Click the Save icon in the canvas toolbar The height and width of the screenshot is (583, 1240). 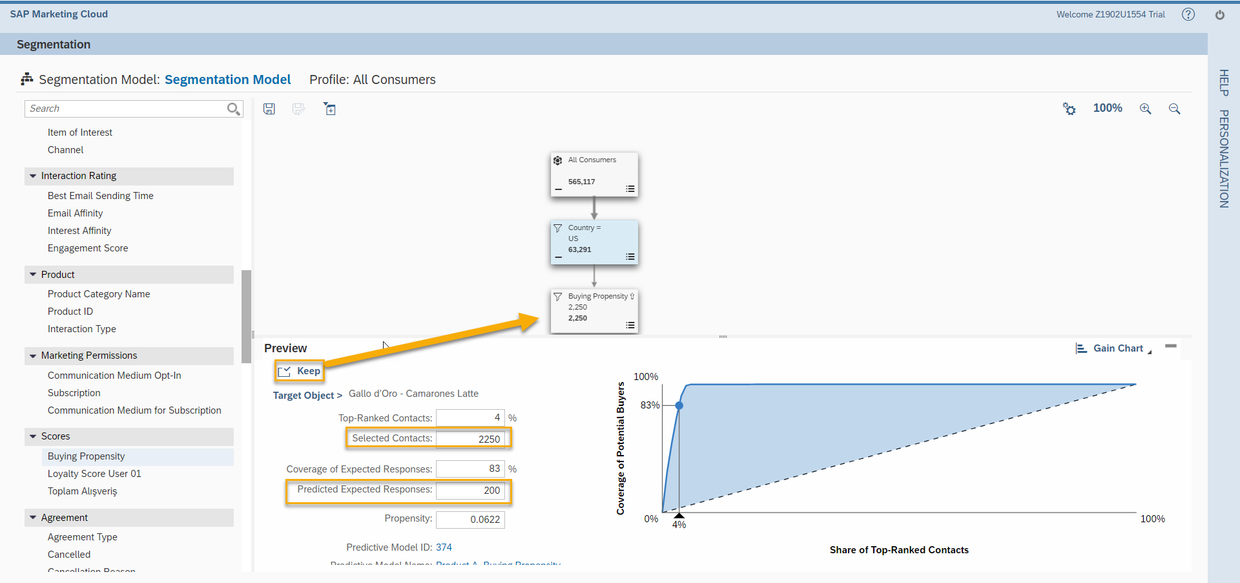coord(269,109)
